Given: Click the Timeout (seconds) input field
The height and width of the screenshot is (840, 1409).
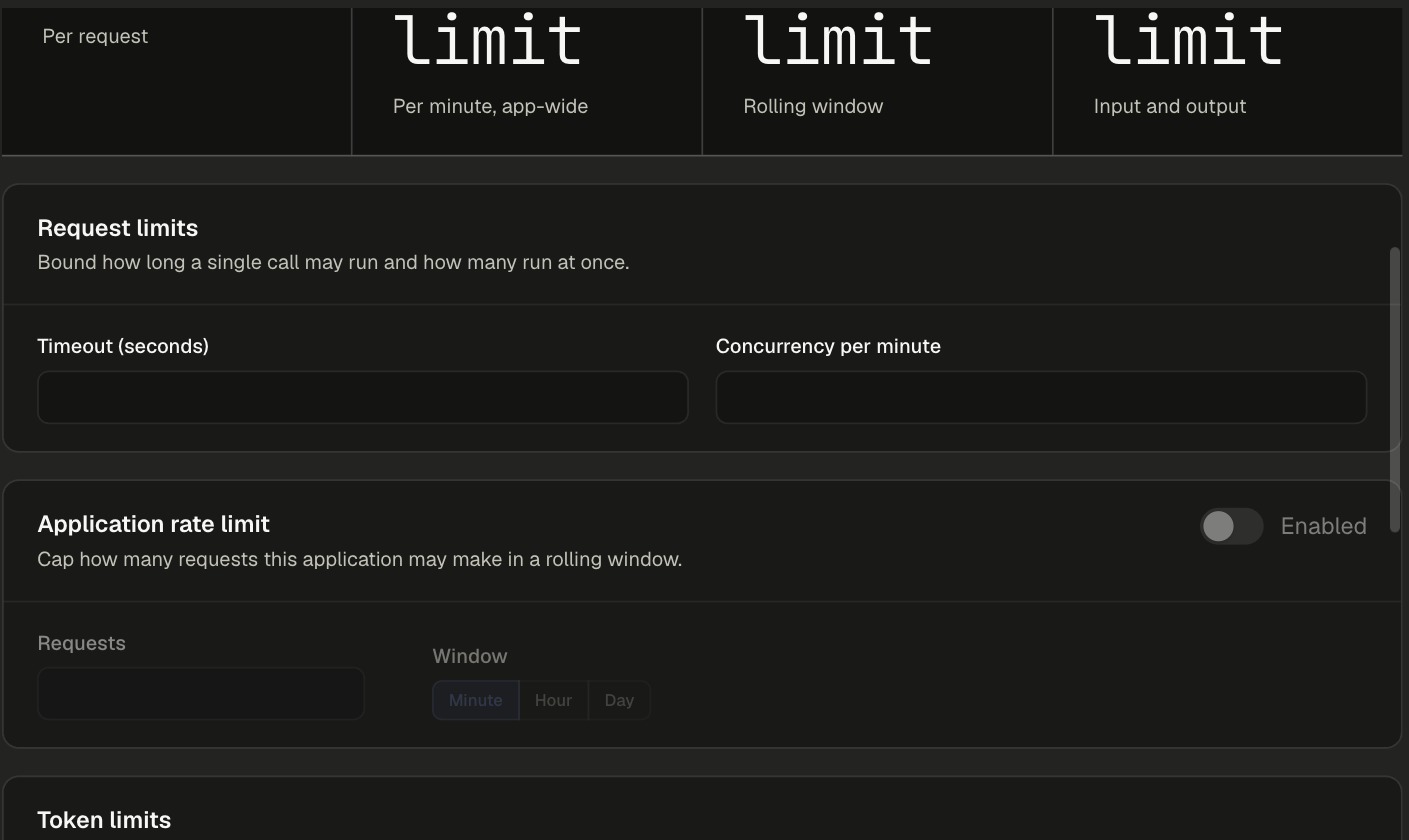Looking at the screenshot, I should pyautogui.click(x=363, y=397).
